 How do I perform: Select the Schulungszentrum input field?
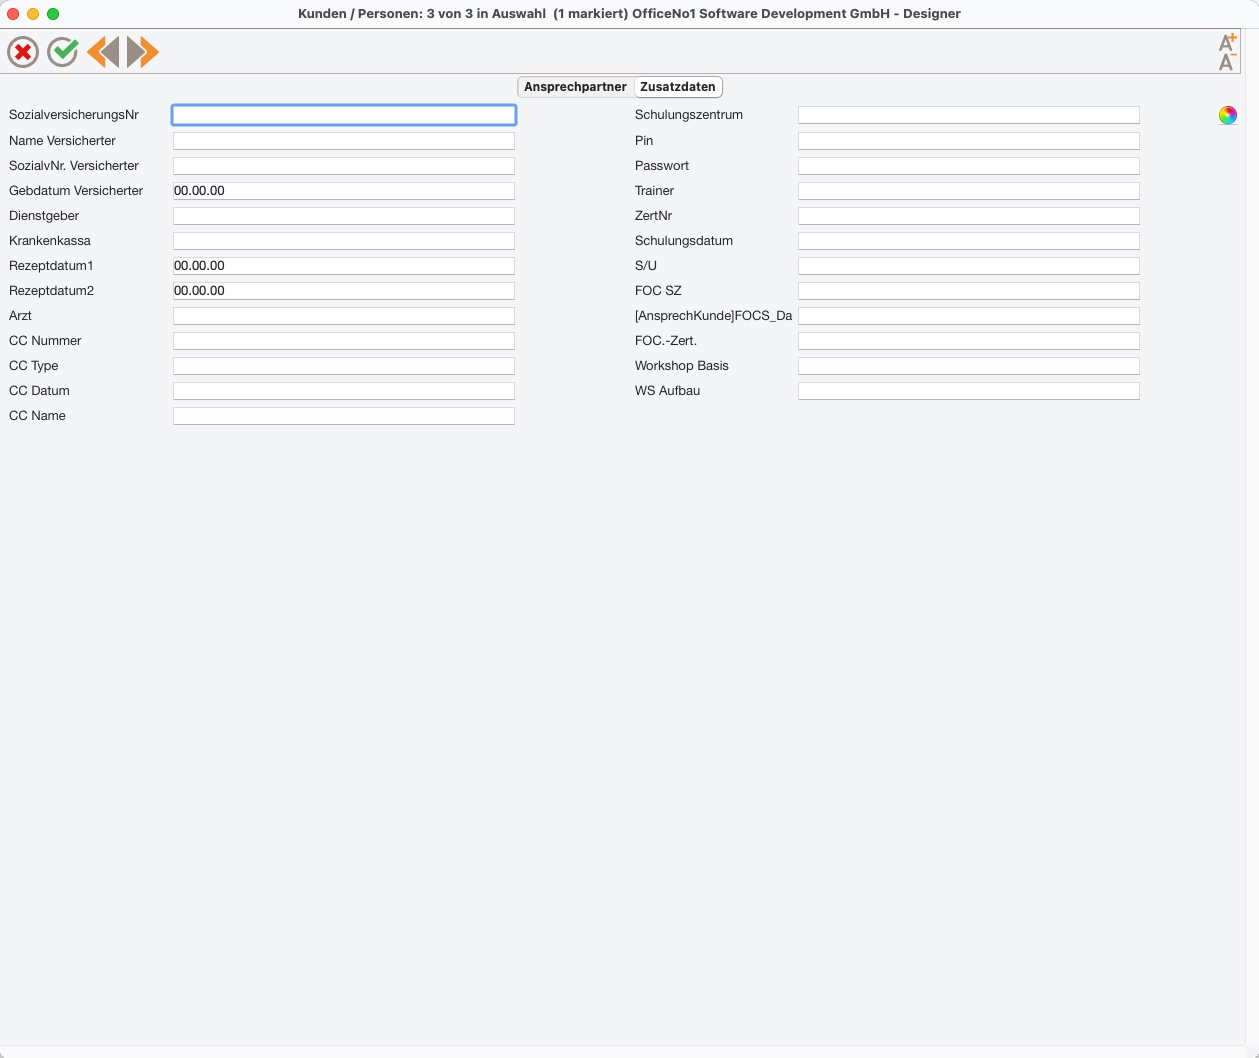tap(969, 115)
